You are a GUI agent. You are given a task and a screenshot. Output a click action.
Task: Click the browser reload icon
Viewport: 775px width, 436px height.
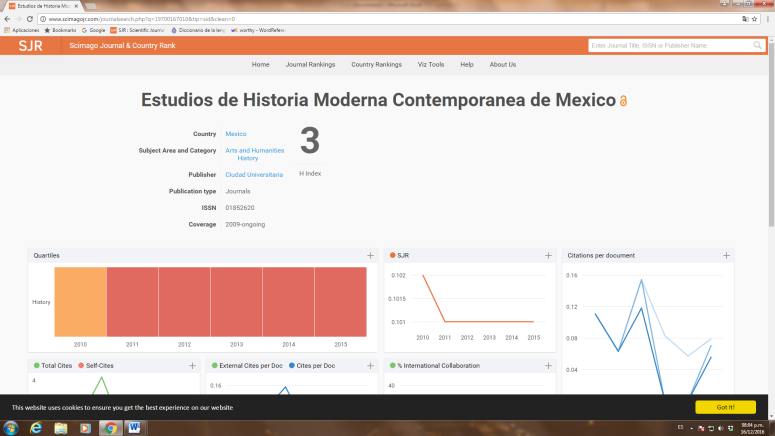pos(29,19)
